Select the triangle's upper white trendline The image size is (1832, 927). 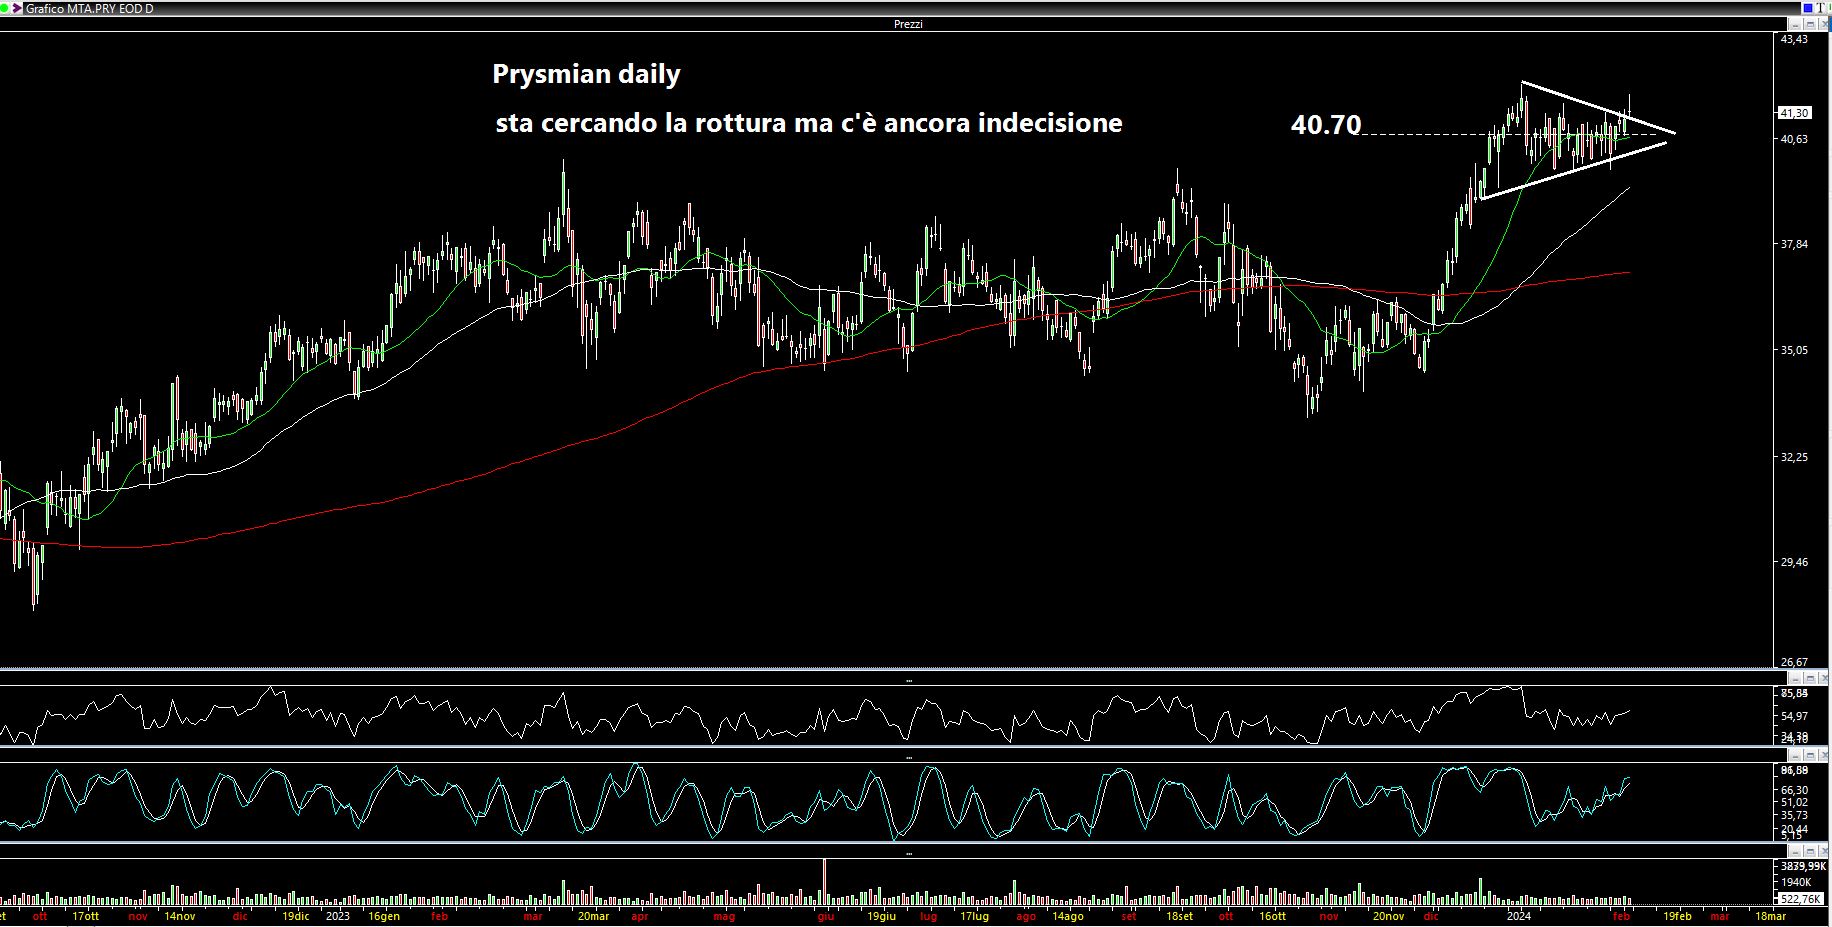[1598, 107]
